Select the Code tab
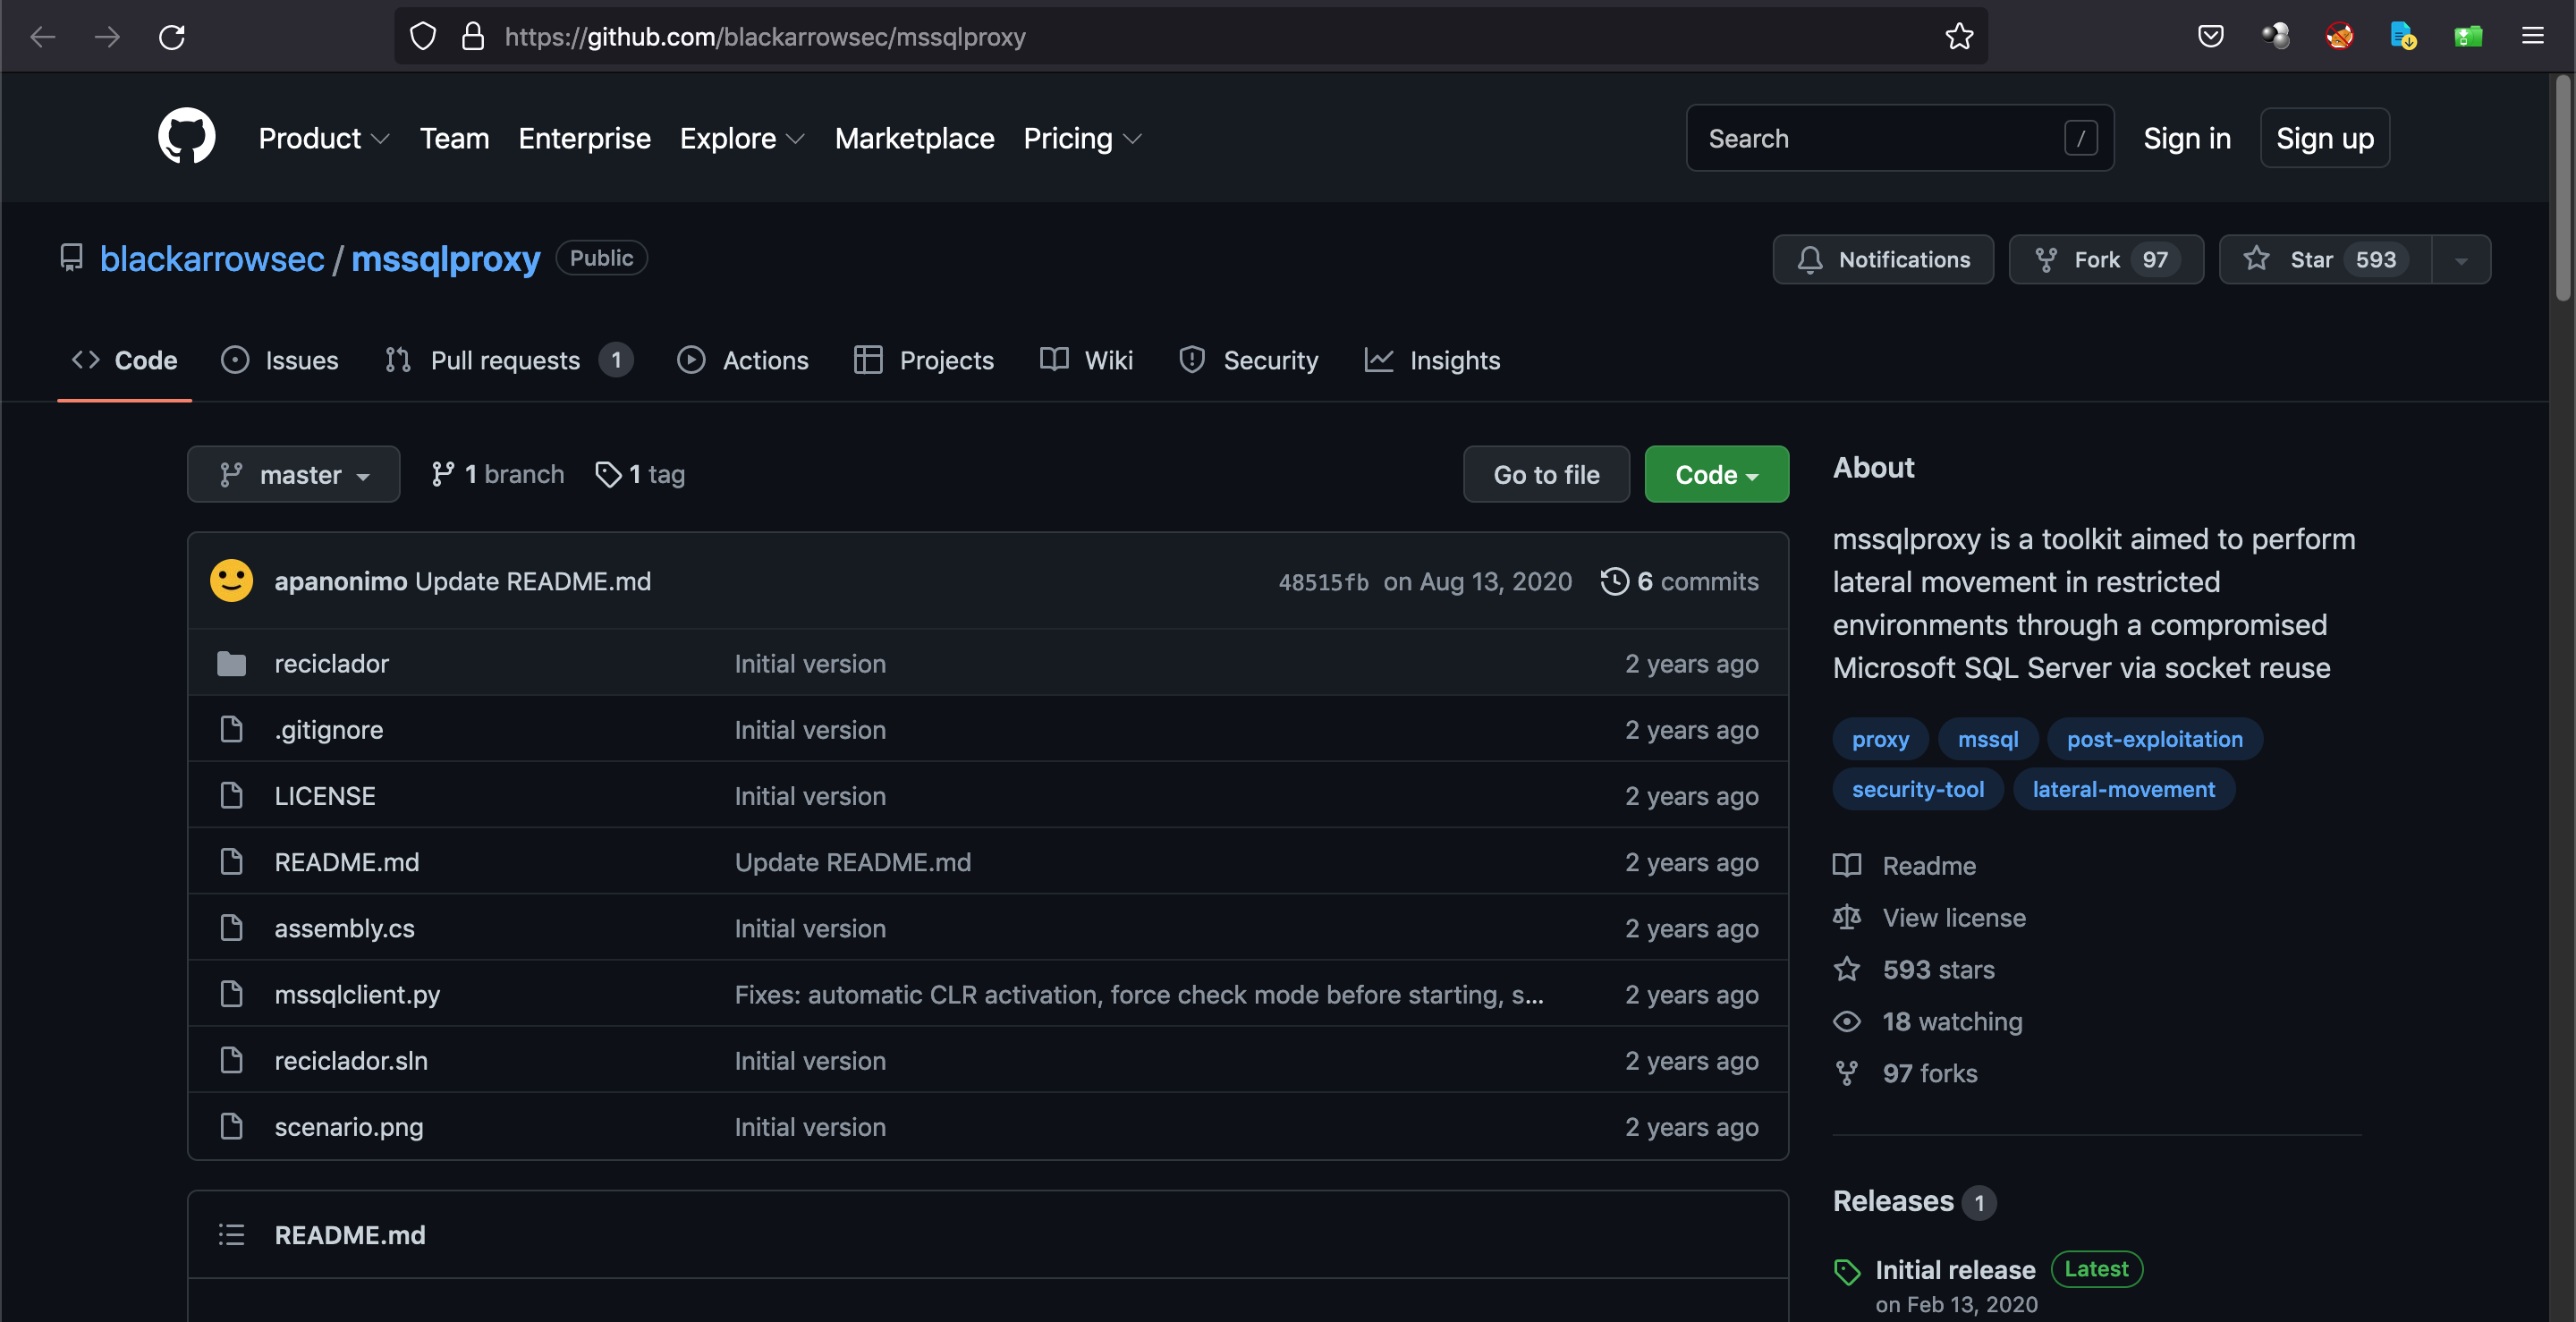The image size is (2576, 1322). tap(125, 360)
